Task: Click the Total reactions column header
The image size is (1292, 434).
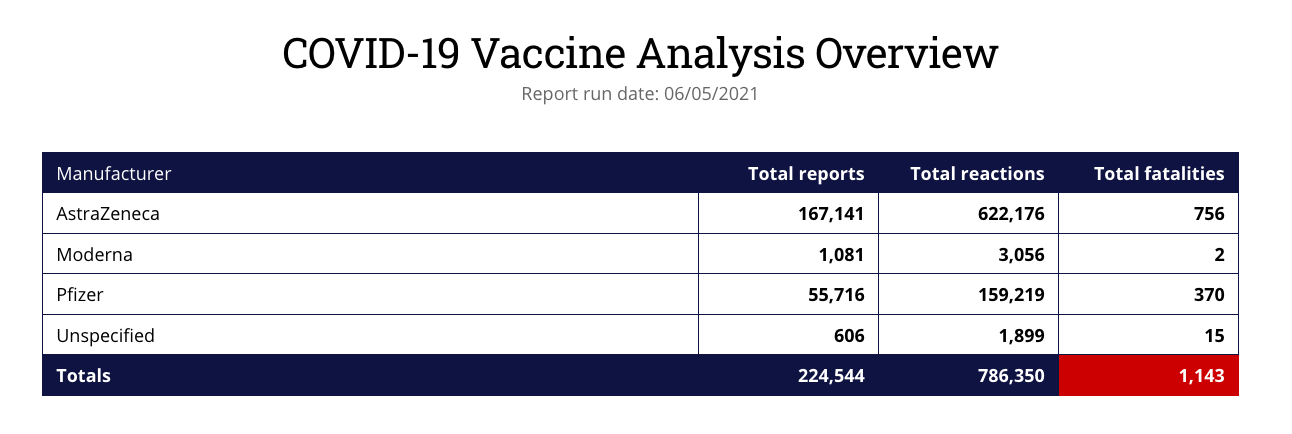Action: tap(977, 174)
